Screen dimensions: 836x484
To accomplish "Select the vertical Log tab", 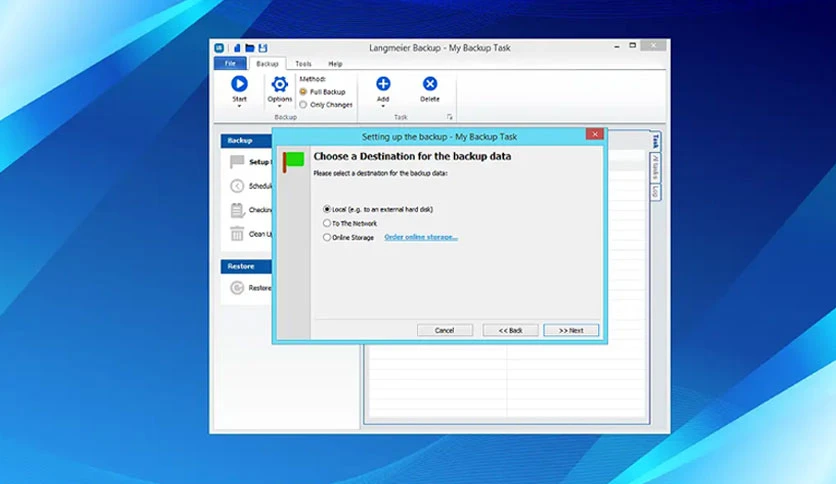I will 655,192.
